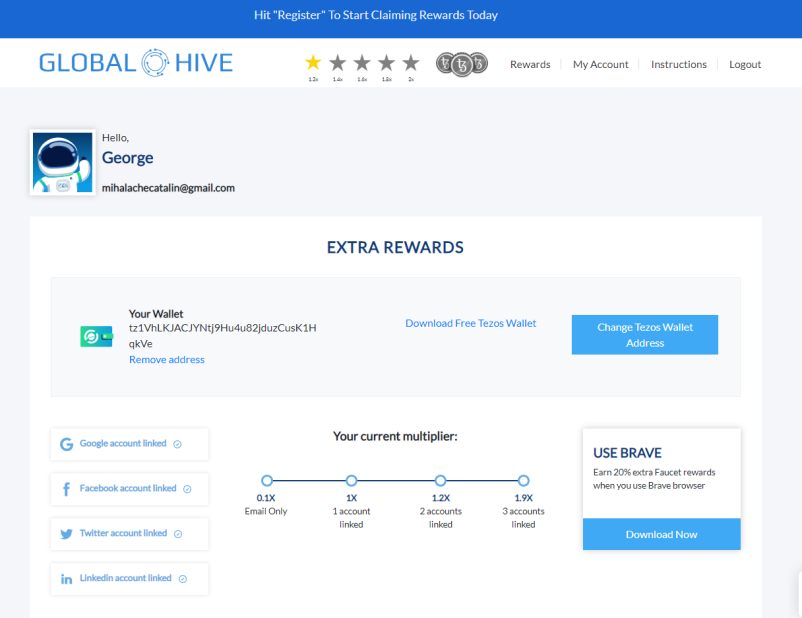802x618 pixels.
Task: Click the Twitter bird icon
Action: (x=66, y=534)
